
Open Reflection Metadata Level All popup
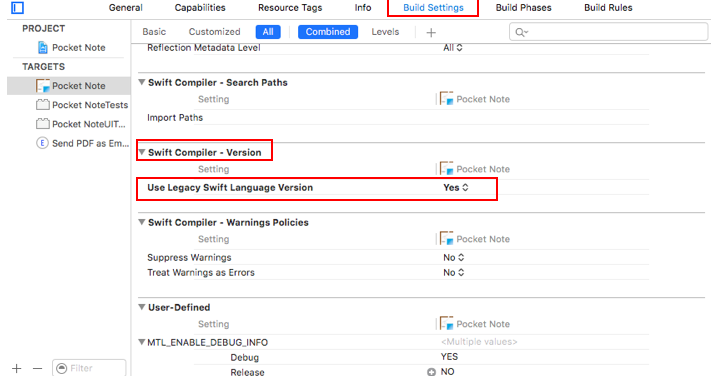(452, 48)
